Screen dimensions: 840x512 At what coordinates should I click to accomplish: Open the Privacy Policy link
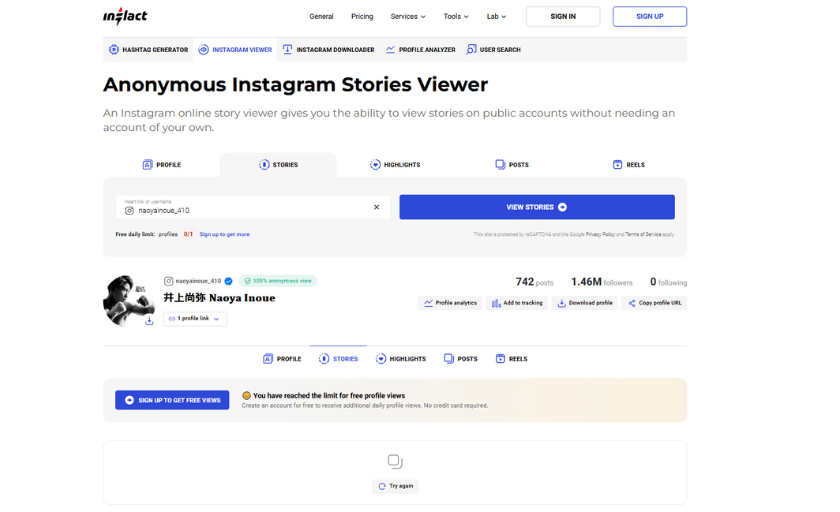[x=600, y=235]
